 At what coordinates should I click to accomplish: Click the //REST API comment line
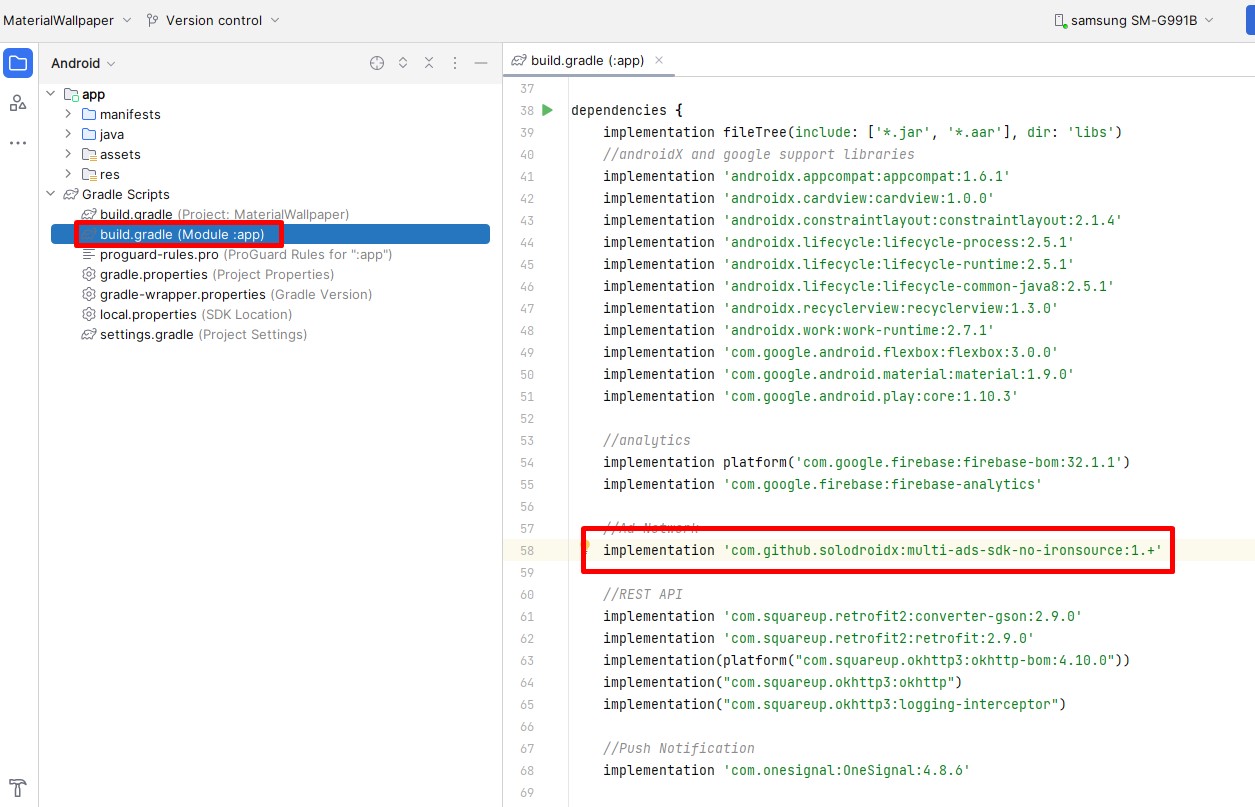pyautogui.click(x=642, y=594)
